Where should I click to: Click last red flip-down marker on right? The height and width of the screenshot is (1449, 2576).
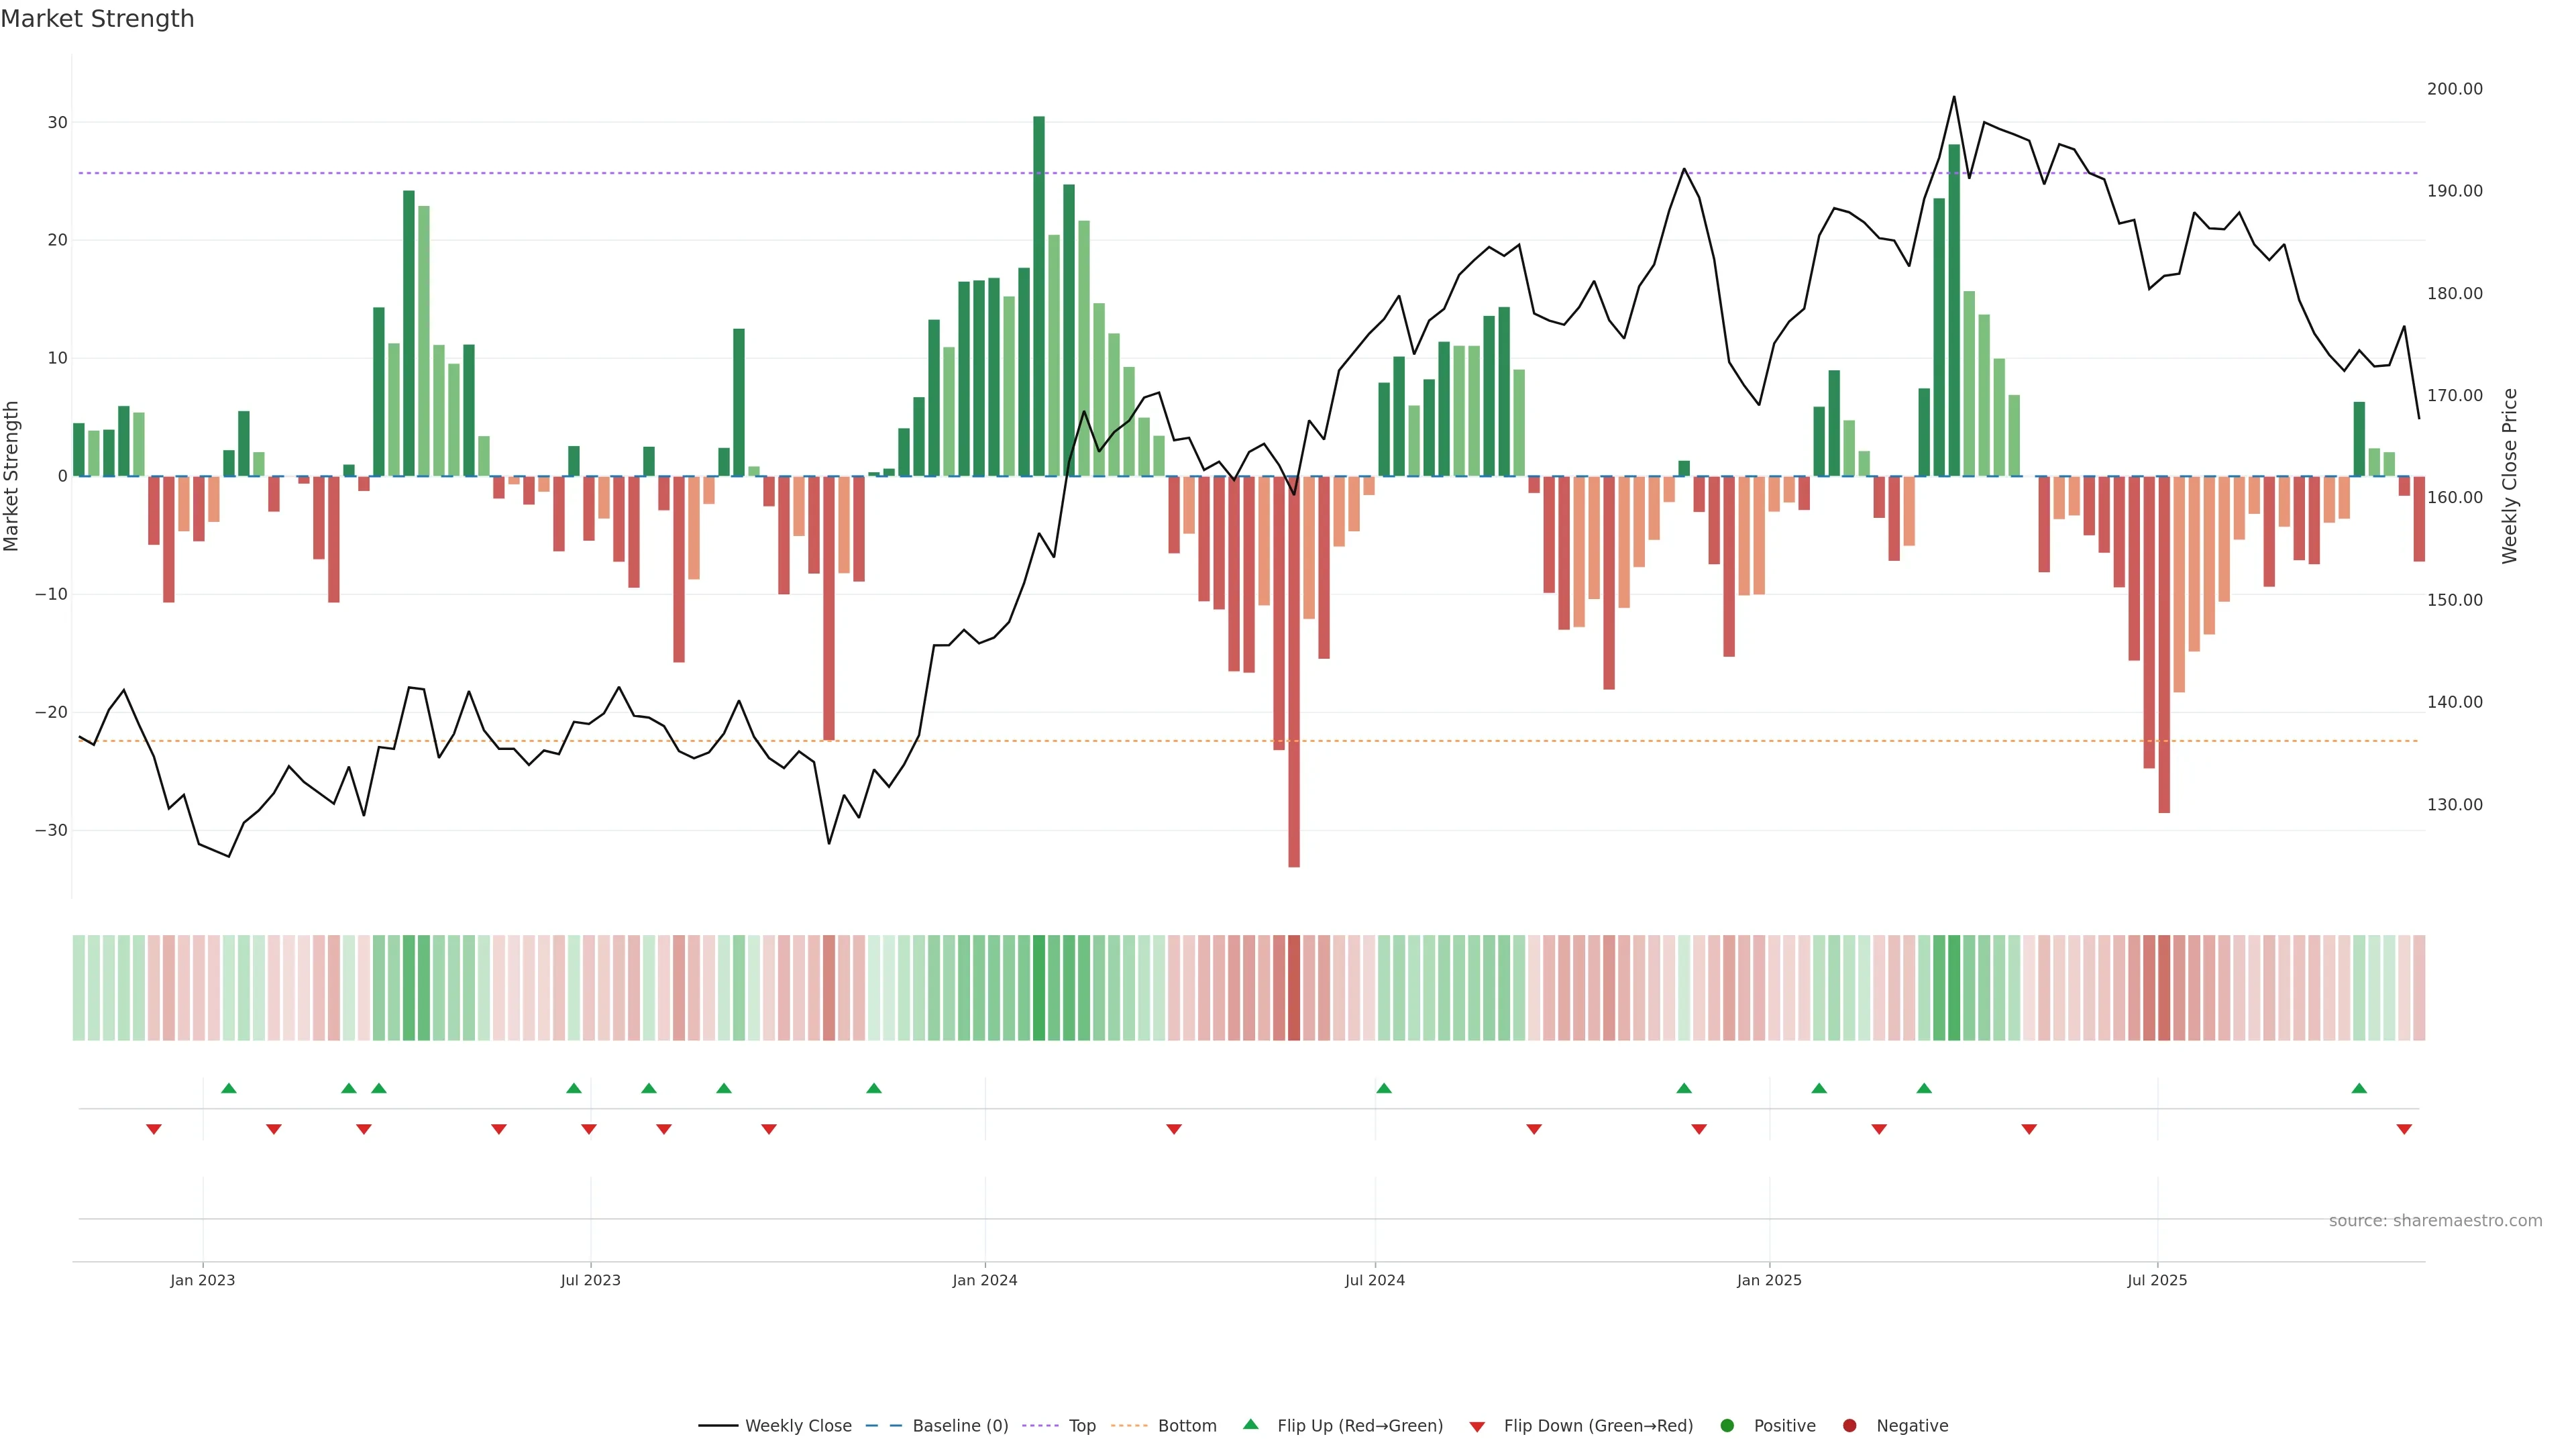point(2404,1129)
